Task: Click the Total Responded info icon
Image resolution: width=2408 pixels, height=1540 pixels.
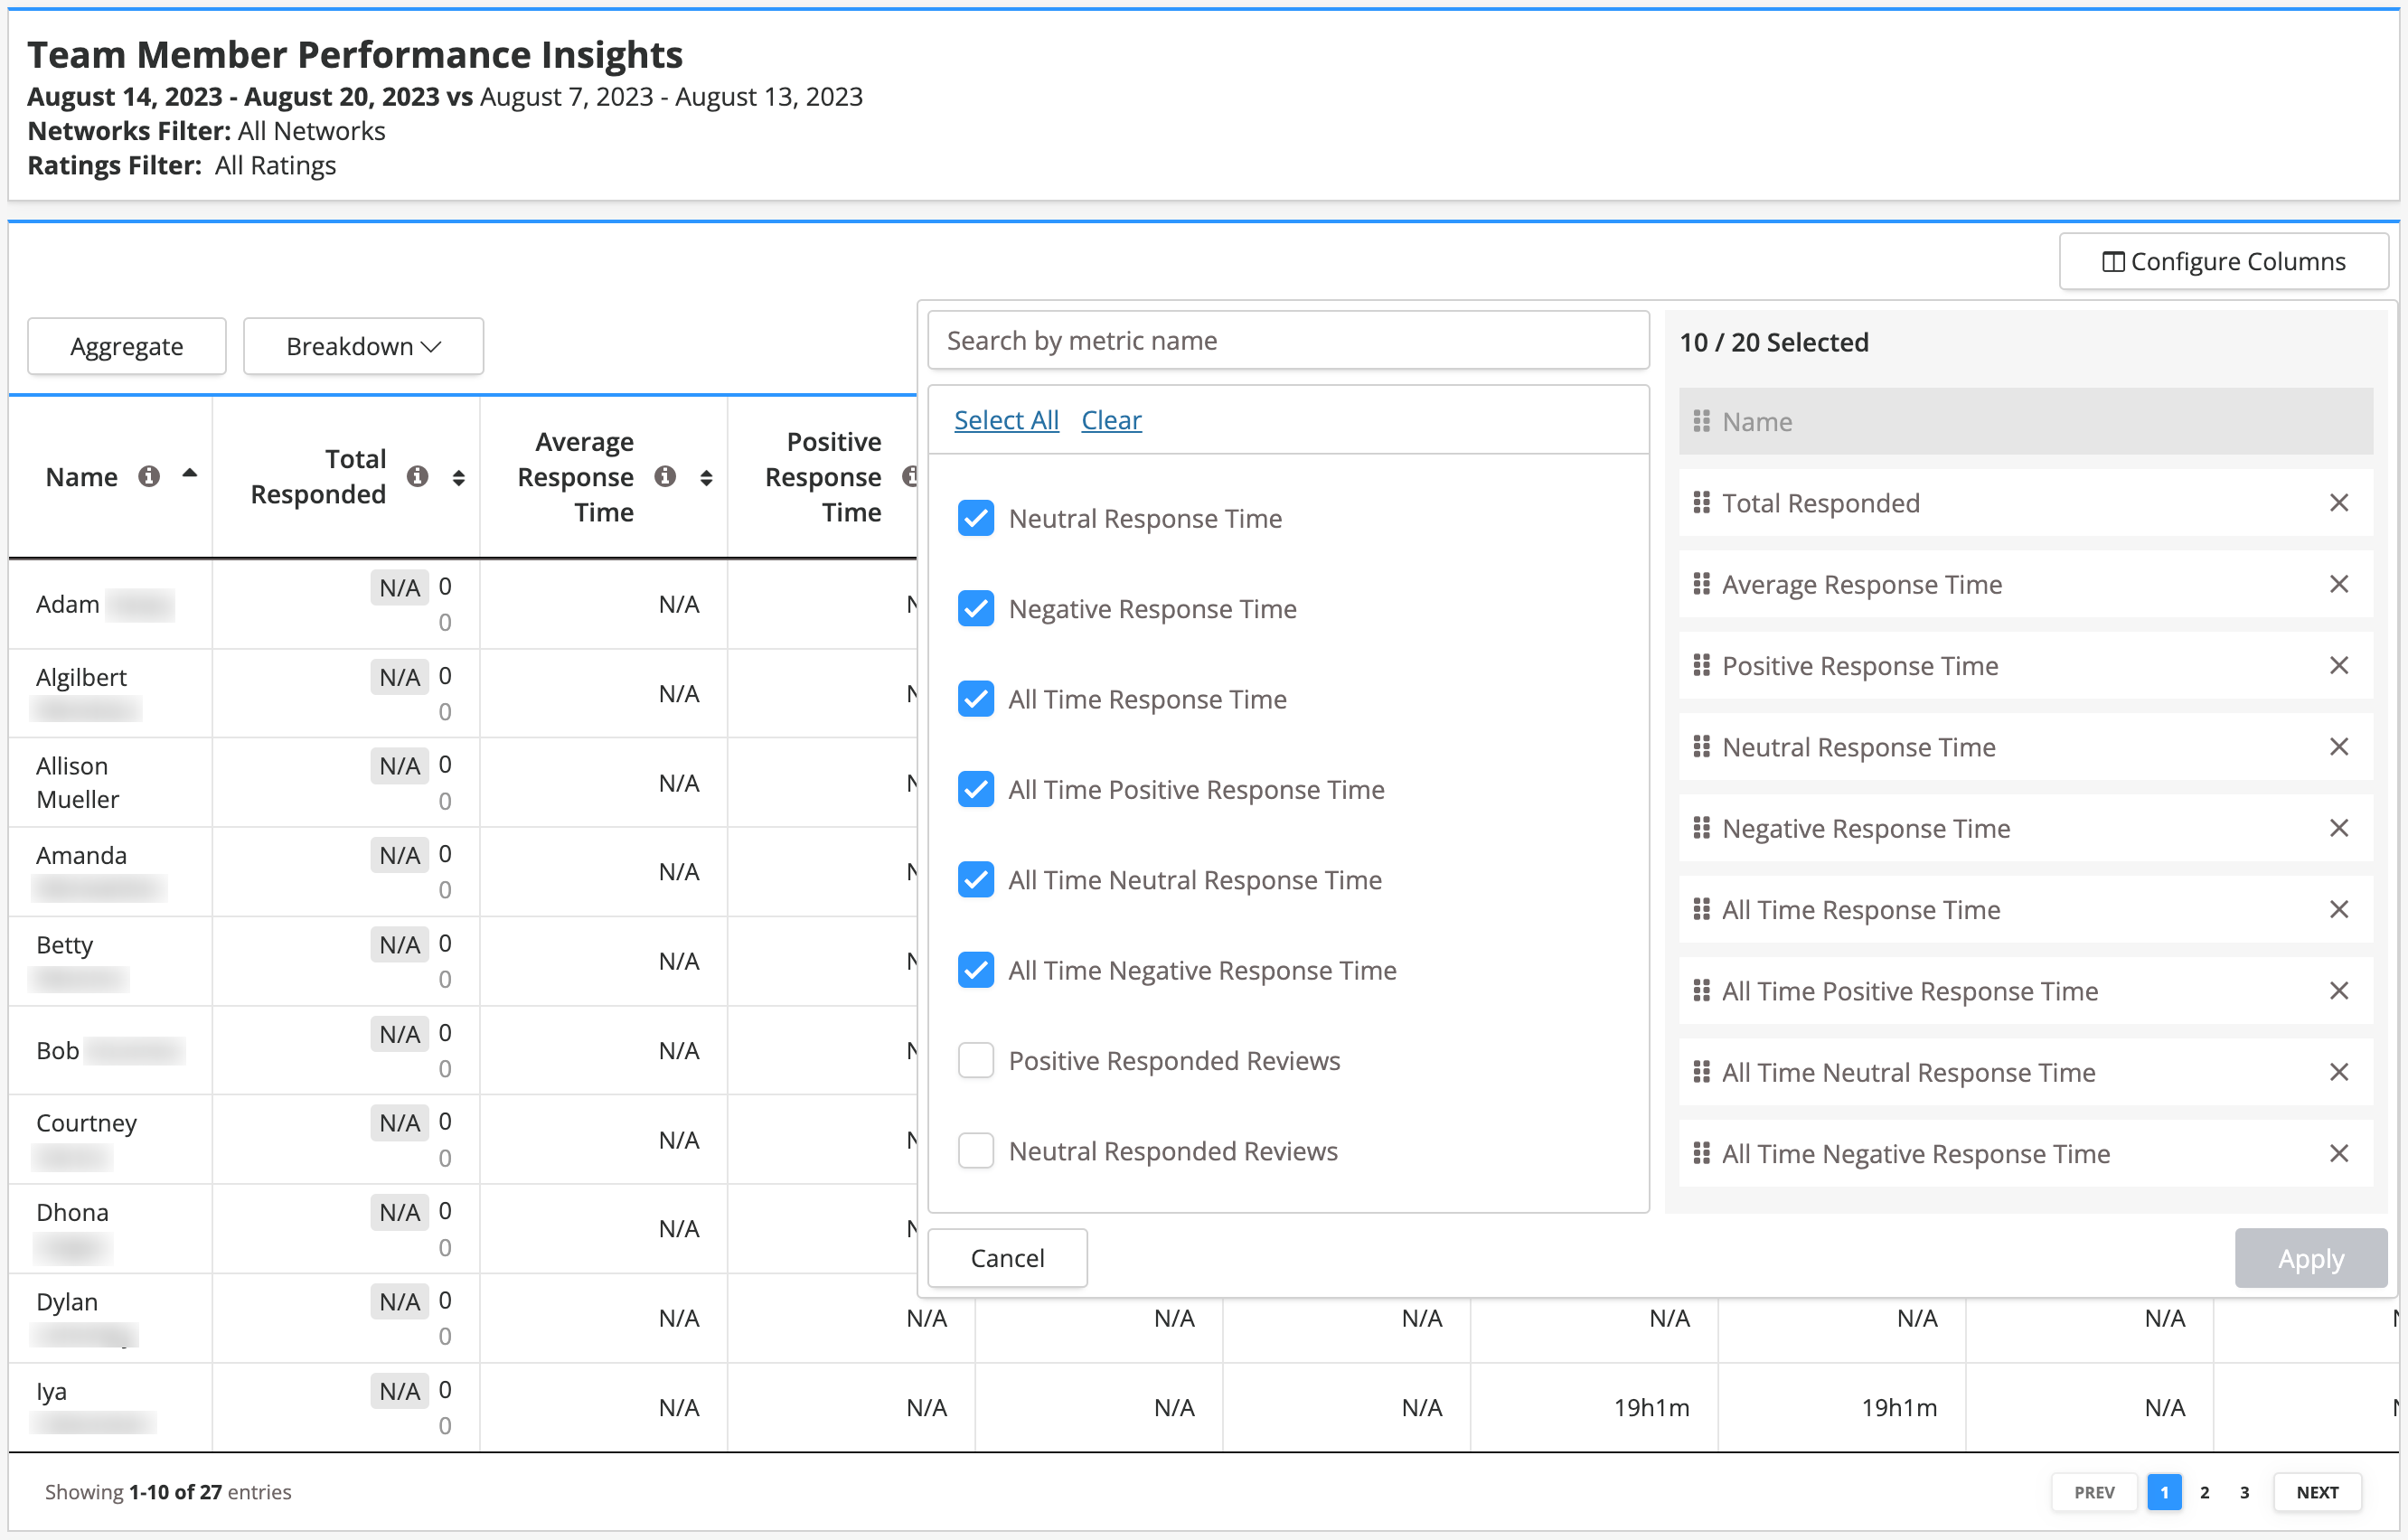Action: [418, 477]
